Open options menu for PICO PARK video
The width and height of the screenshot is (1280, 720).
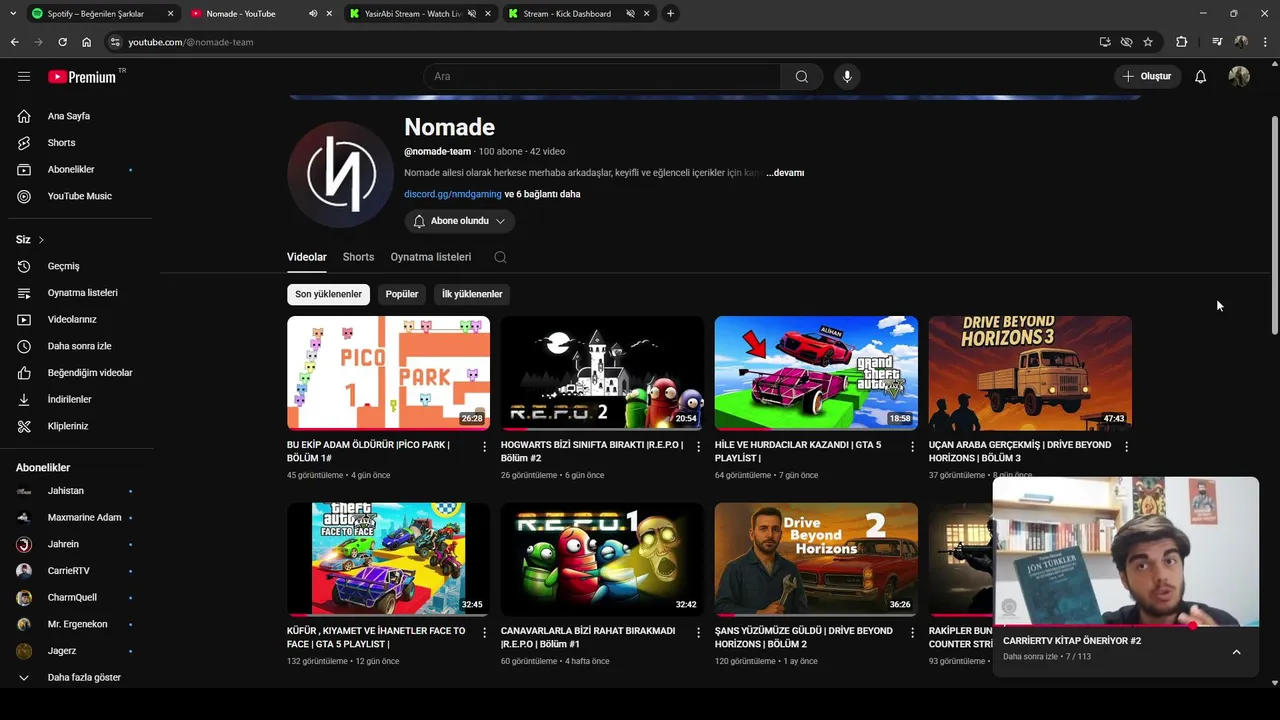click(484, 447)
